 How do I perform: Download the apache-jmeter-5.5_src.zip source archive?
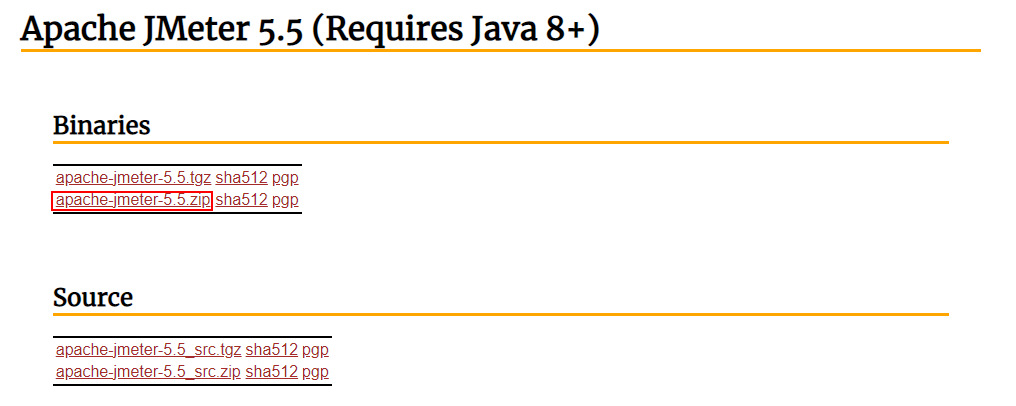[x=148, y=372]
